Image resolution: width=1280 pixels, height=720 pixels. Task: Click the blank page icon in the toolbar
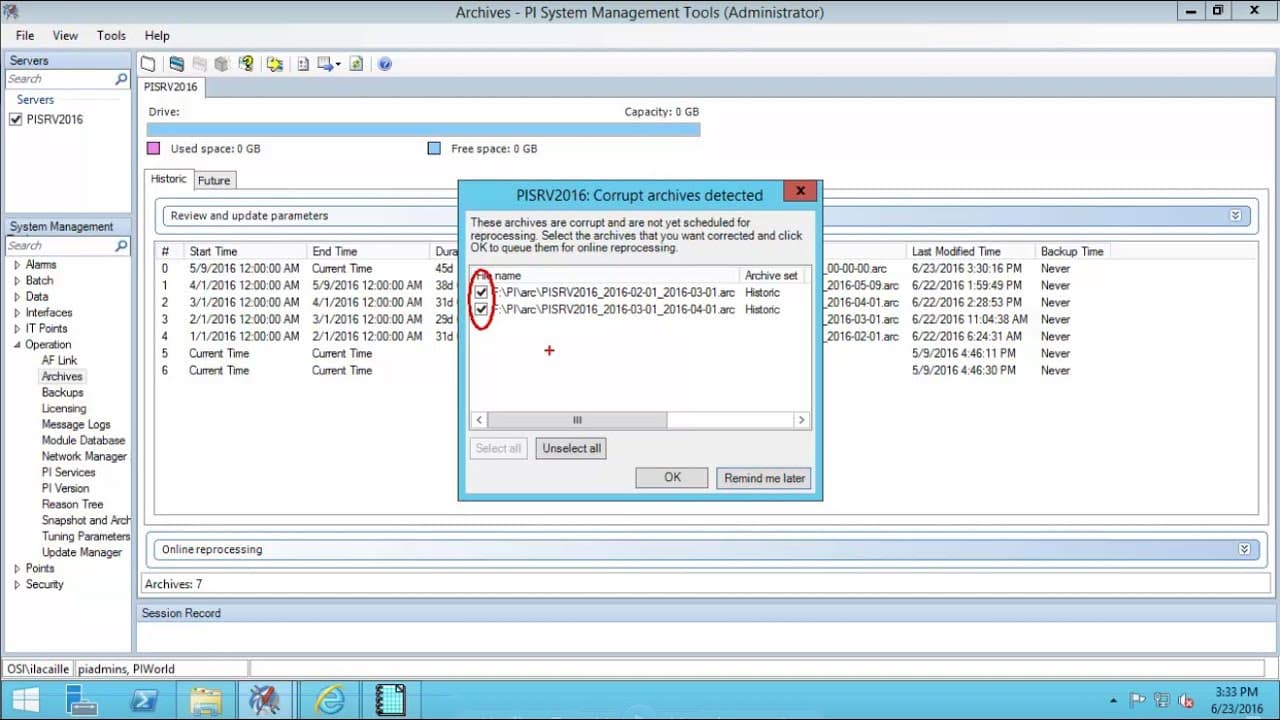click(x=148, y=64)
